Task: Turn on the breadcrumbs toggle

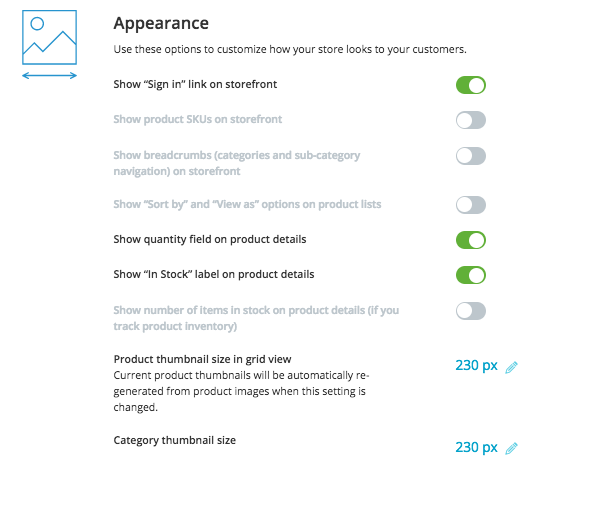Action: pyautogui.click(x=471, y=156)
